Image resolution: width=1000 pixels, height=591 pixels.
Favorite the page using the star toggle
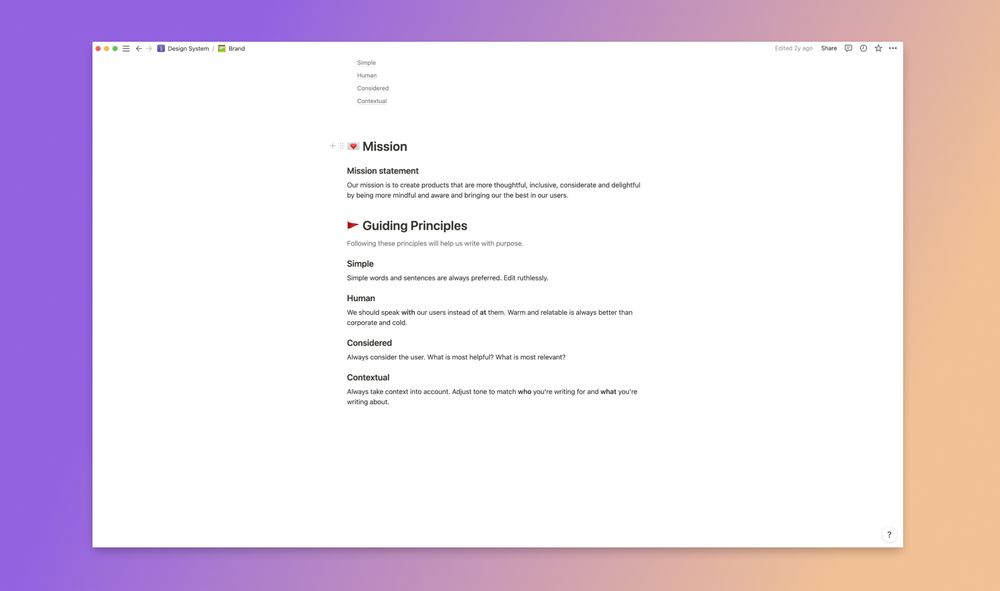(x=877, y=46)
